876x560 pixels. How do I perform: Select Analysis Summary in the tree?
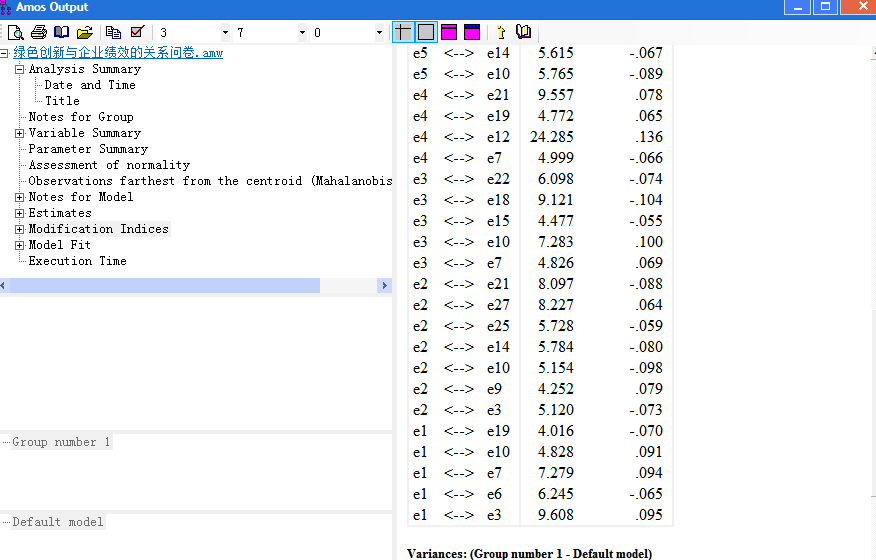(x=85, y=69)
